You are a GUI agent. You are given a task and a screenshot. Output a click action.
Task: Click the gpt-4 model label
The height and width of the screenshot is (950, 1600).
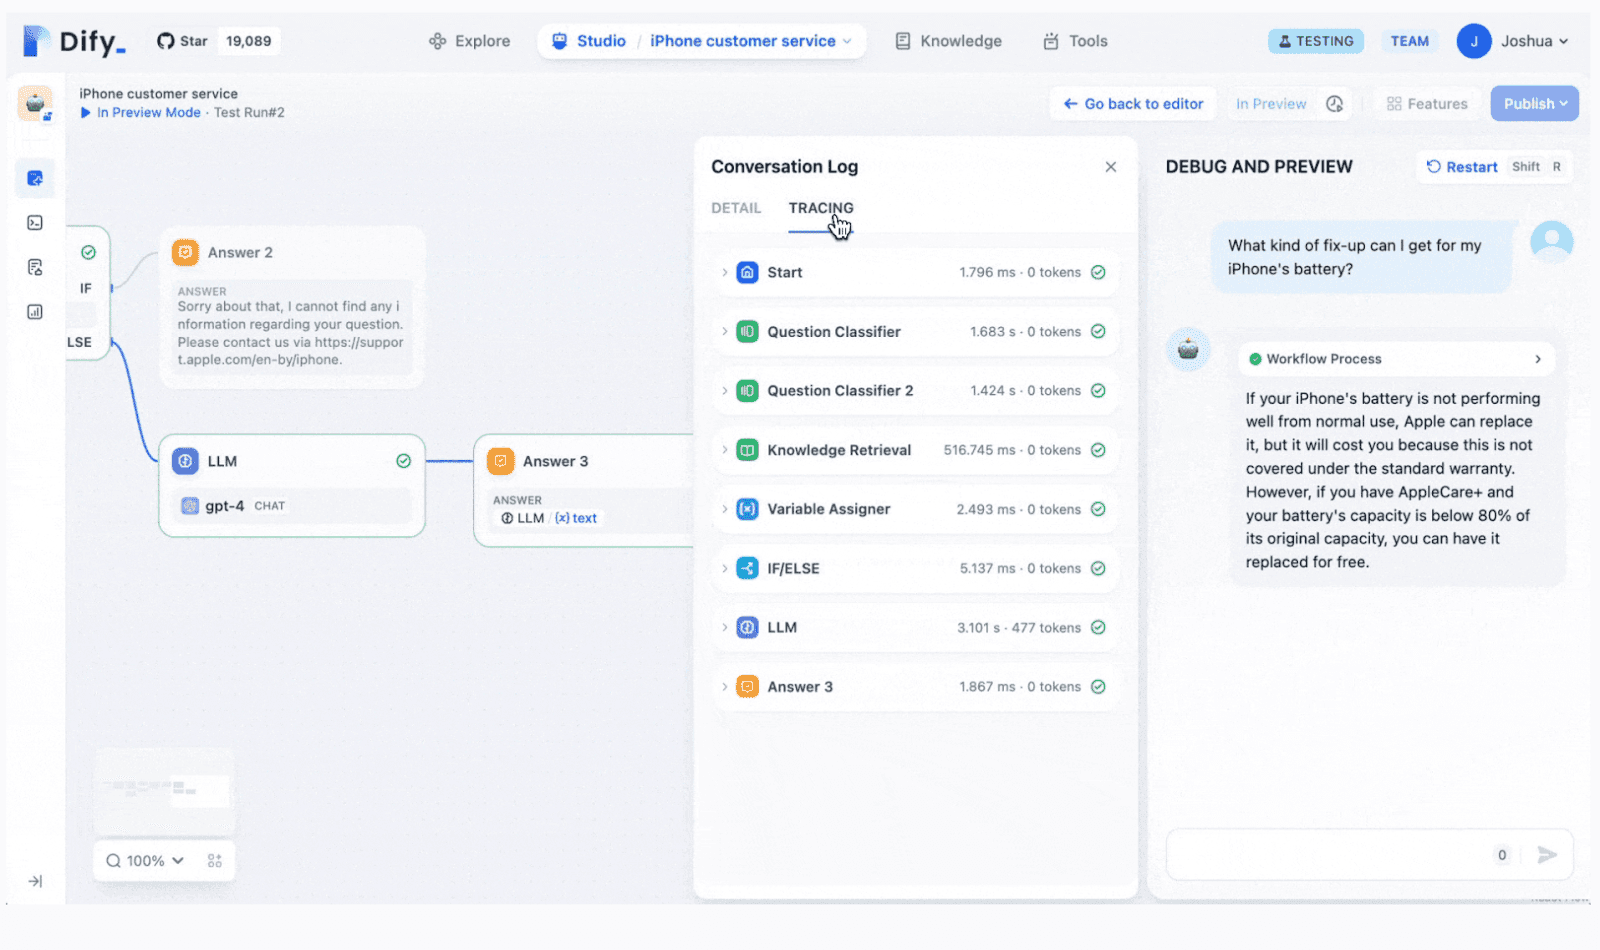tap(224, 506)
